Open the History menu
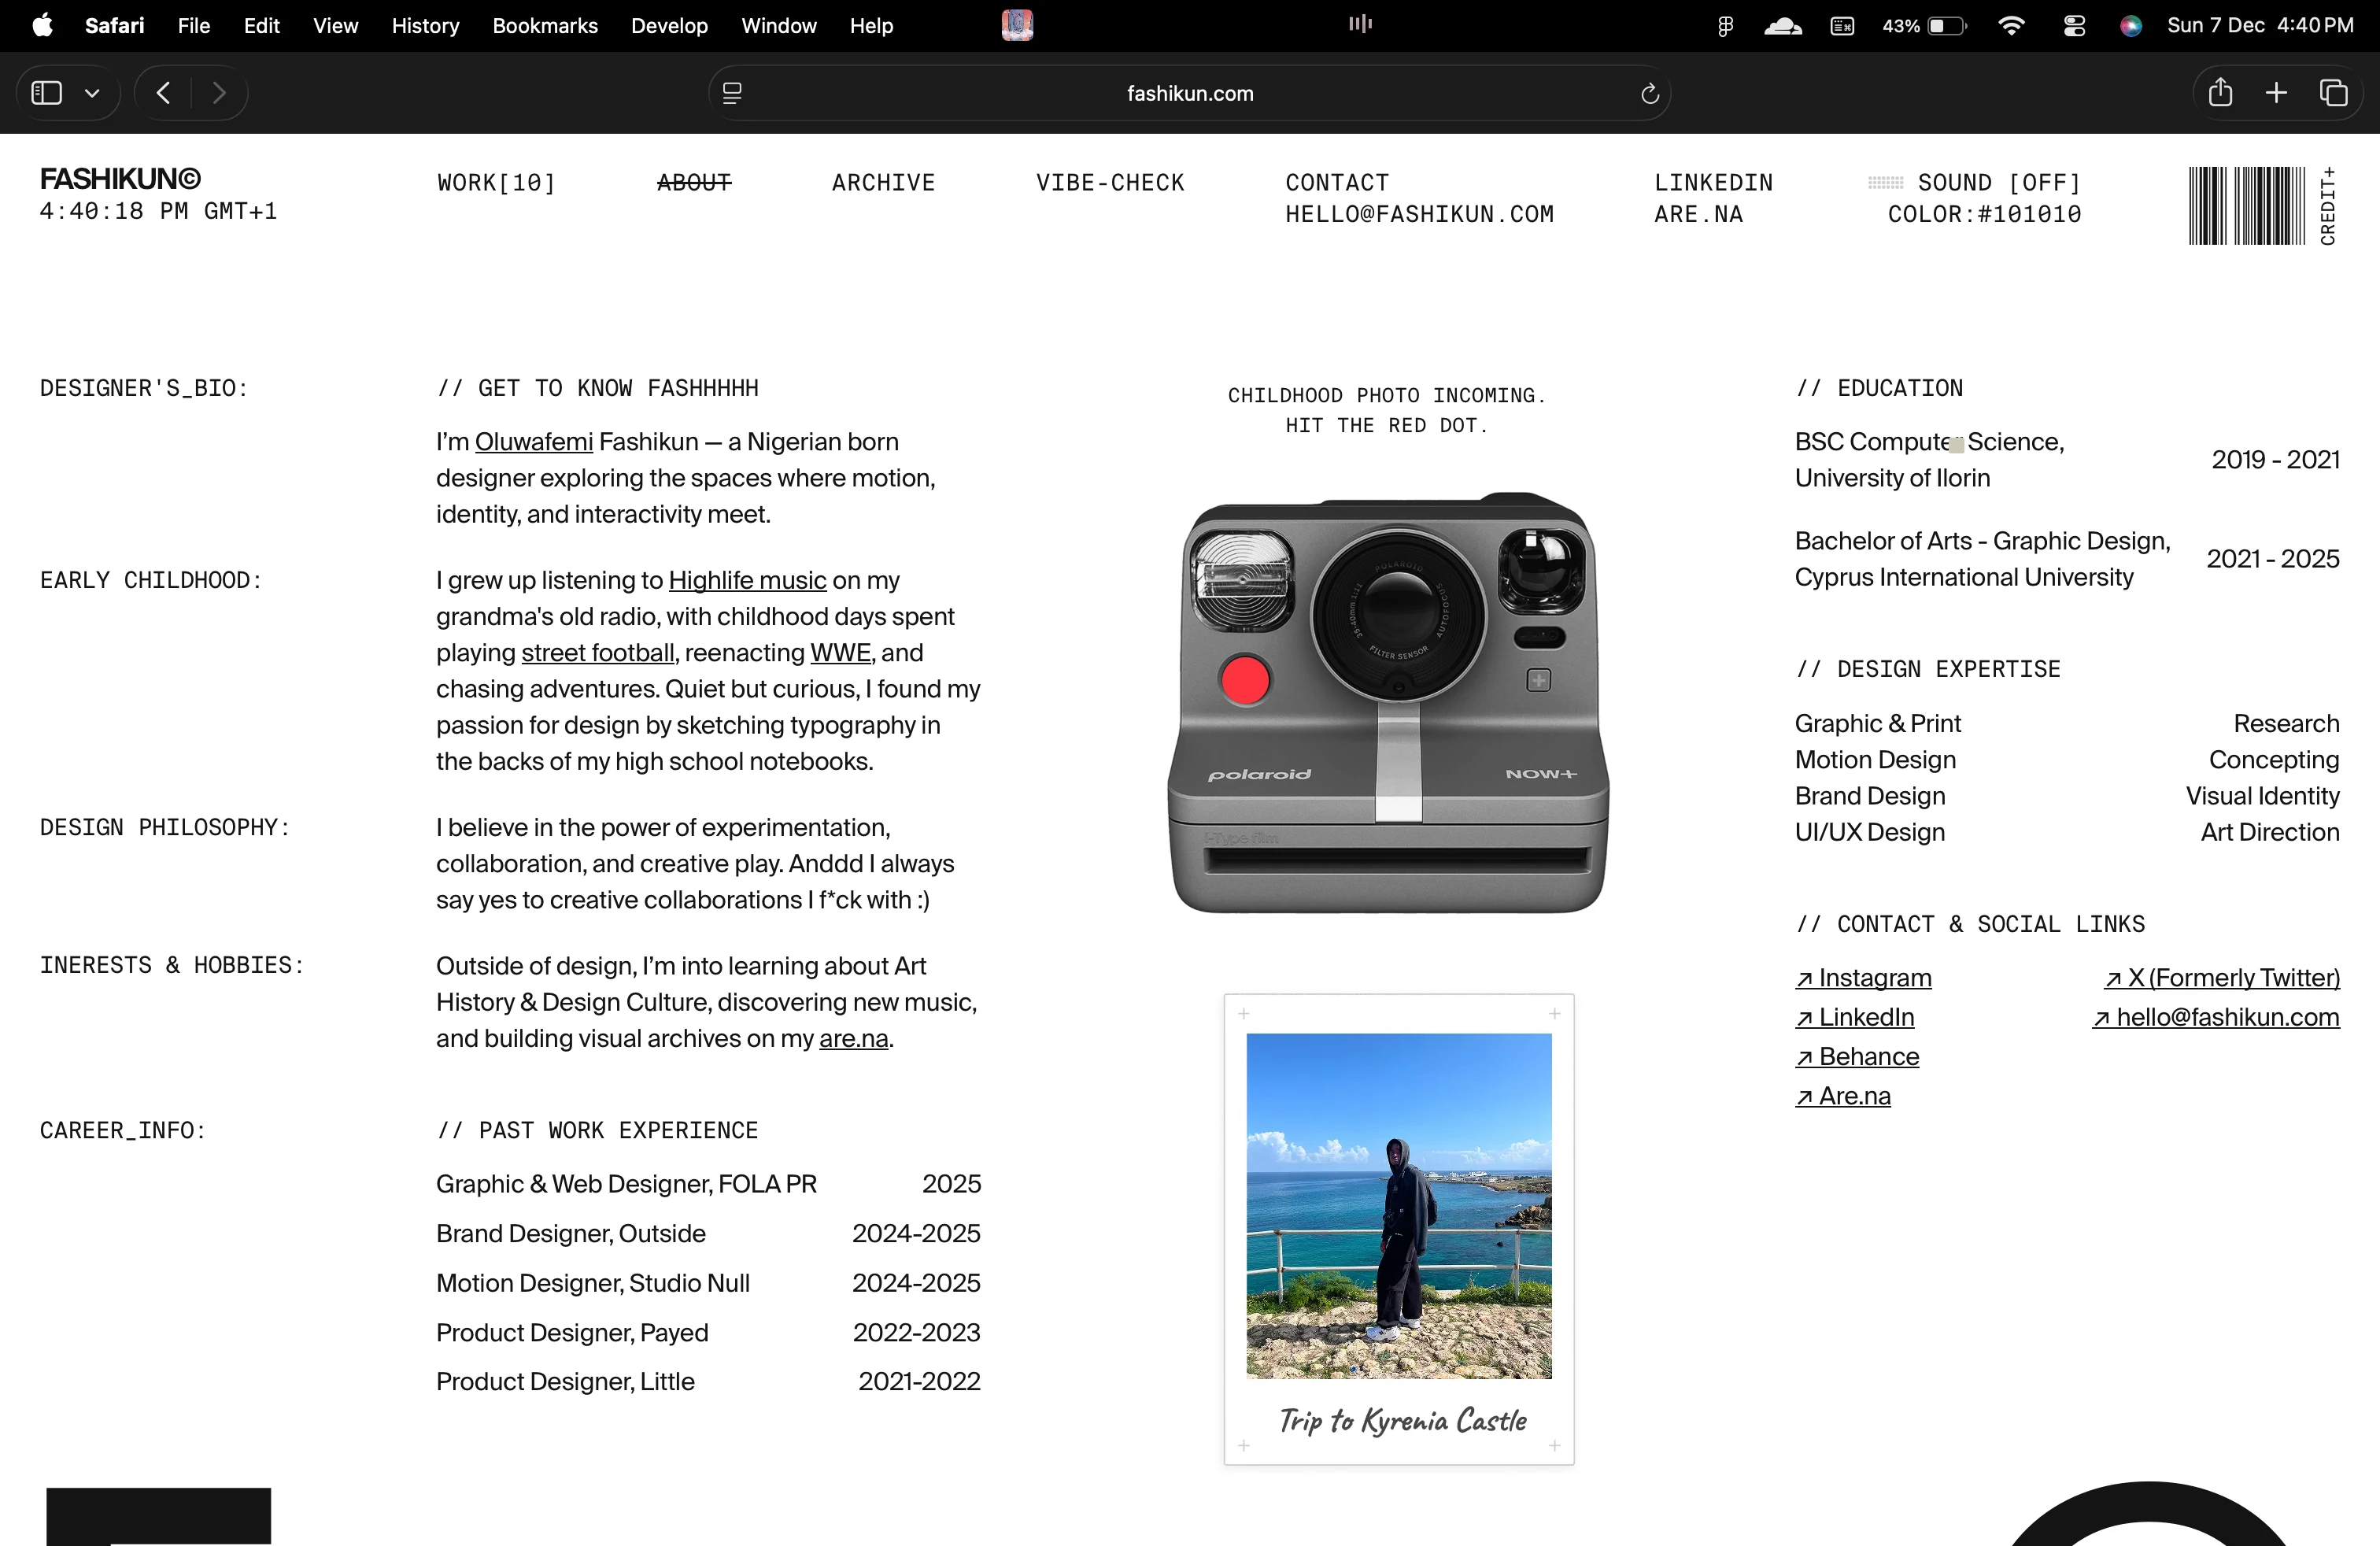This screenshot has width=2380, height=1546. pos(424,25)
